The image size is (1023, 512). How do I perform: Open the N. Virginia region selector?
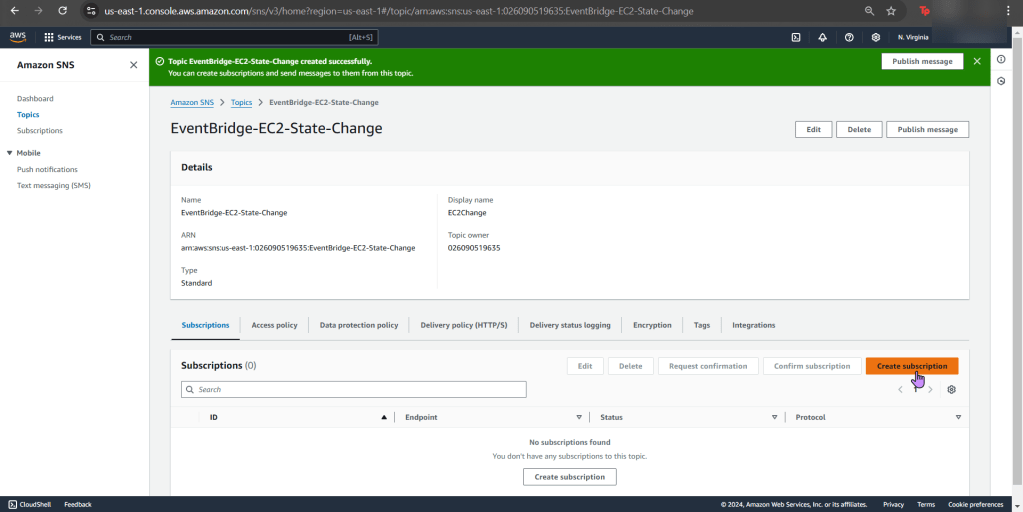(912, 37)
